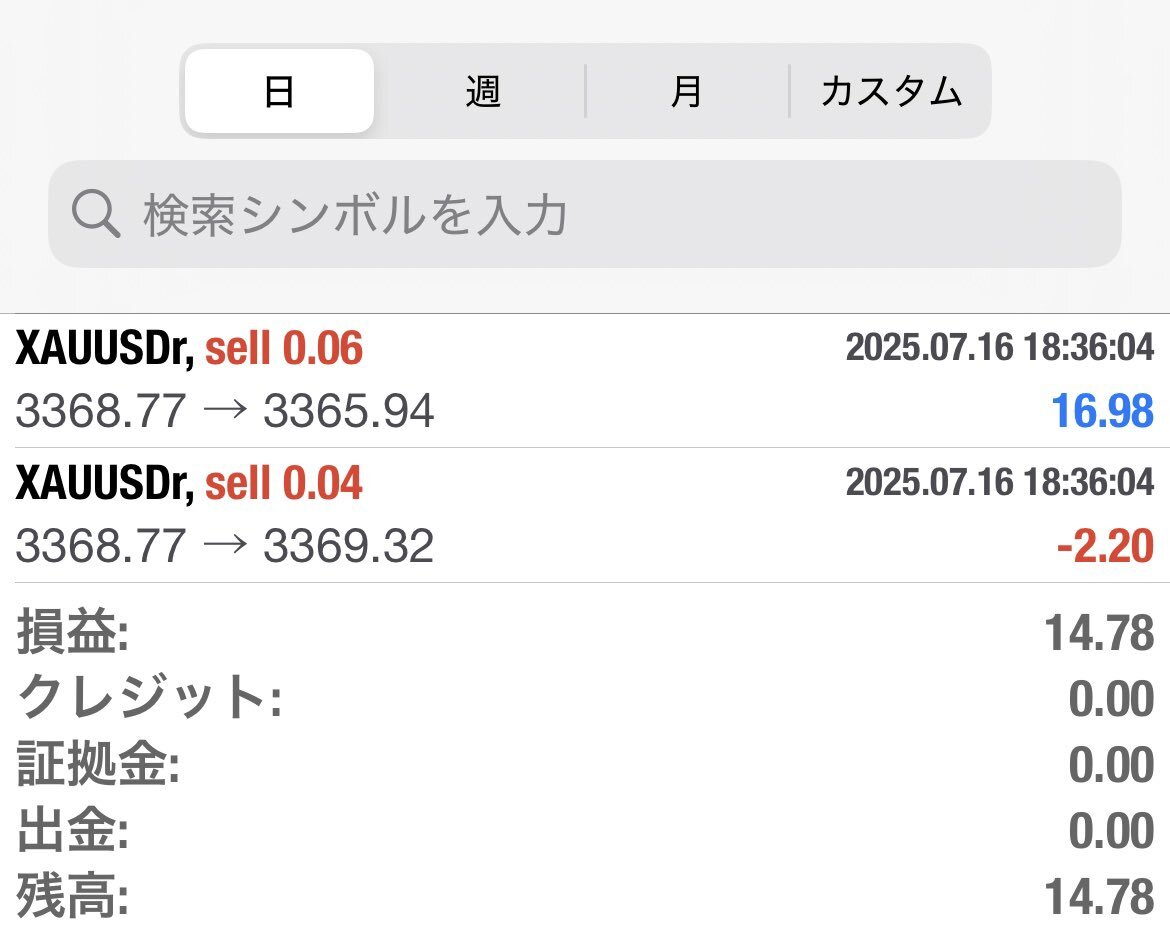Viewport: 1170px width, 939px height.
Task: Switch to the 月 (month) tab
Action: tap(686, 91)
